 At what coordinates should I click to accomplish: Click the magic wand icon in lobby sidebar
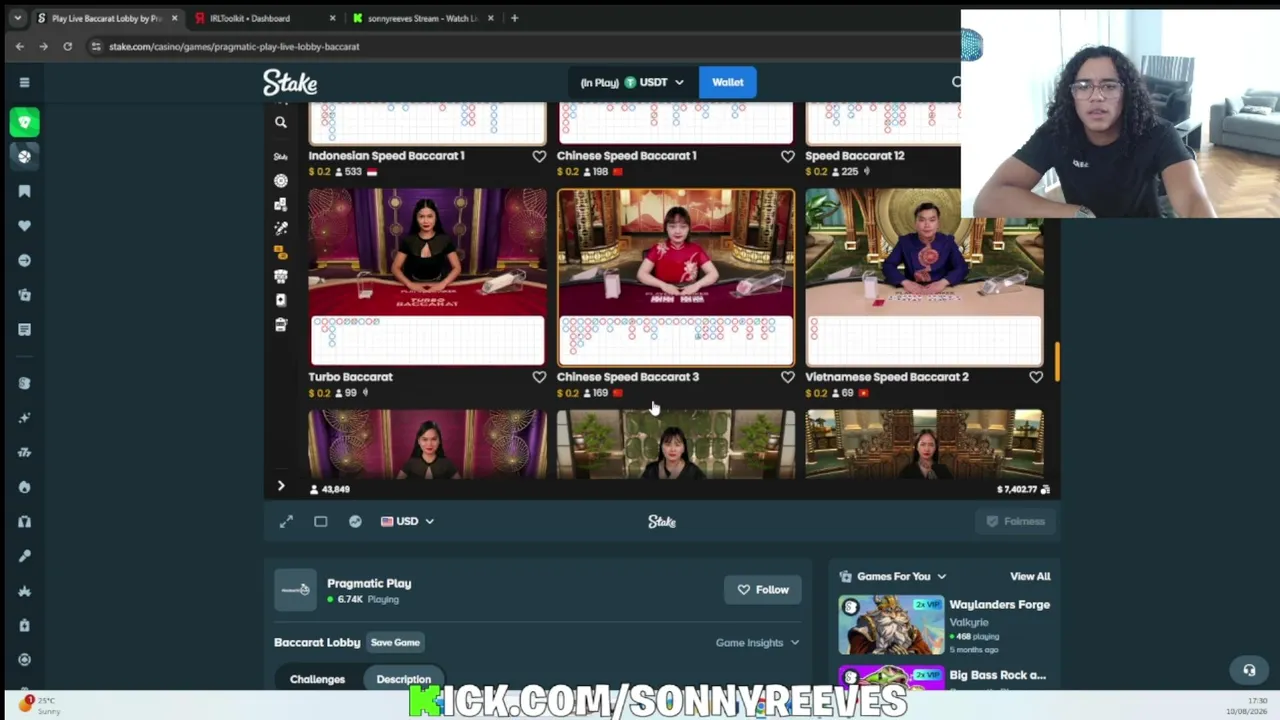tap(281, 228)
